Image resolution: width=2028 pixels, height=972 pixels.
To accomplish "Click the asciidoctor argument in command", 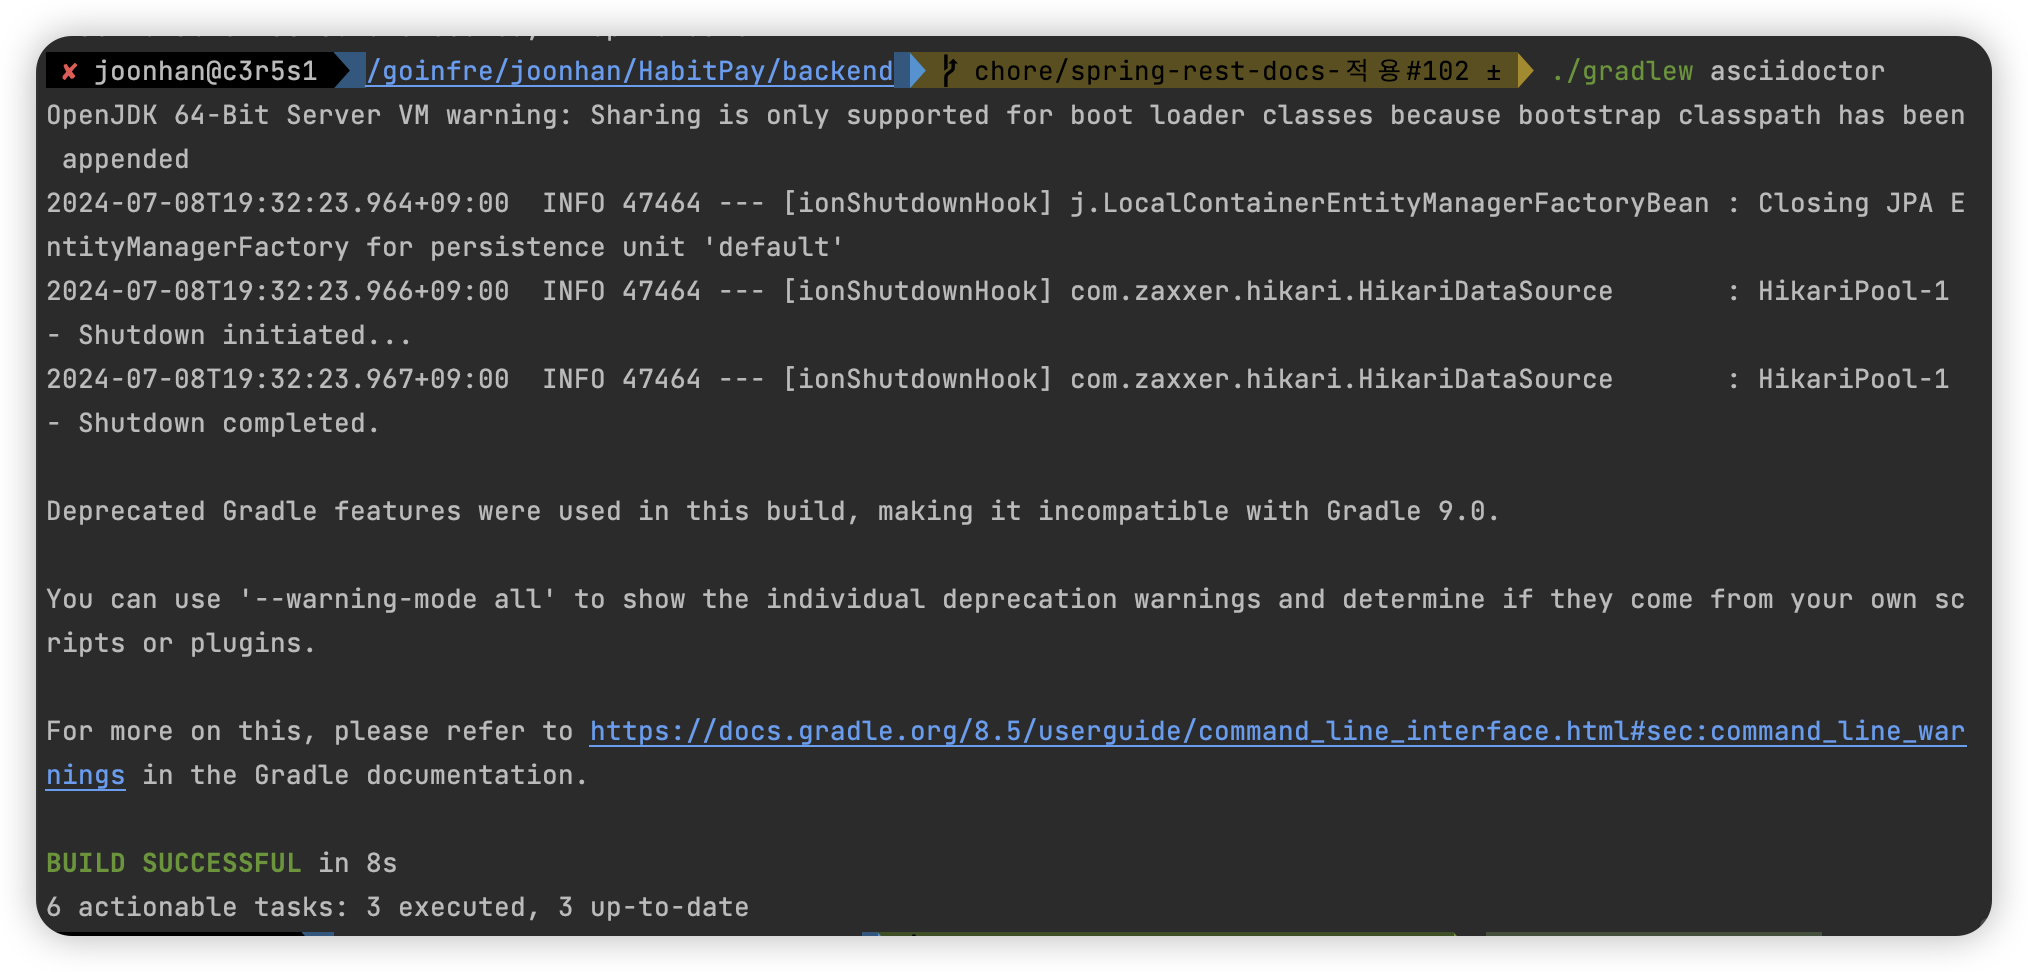I will click(x=1797, y=71).
